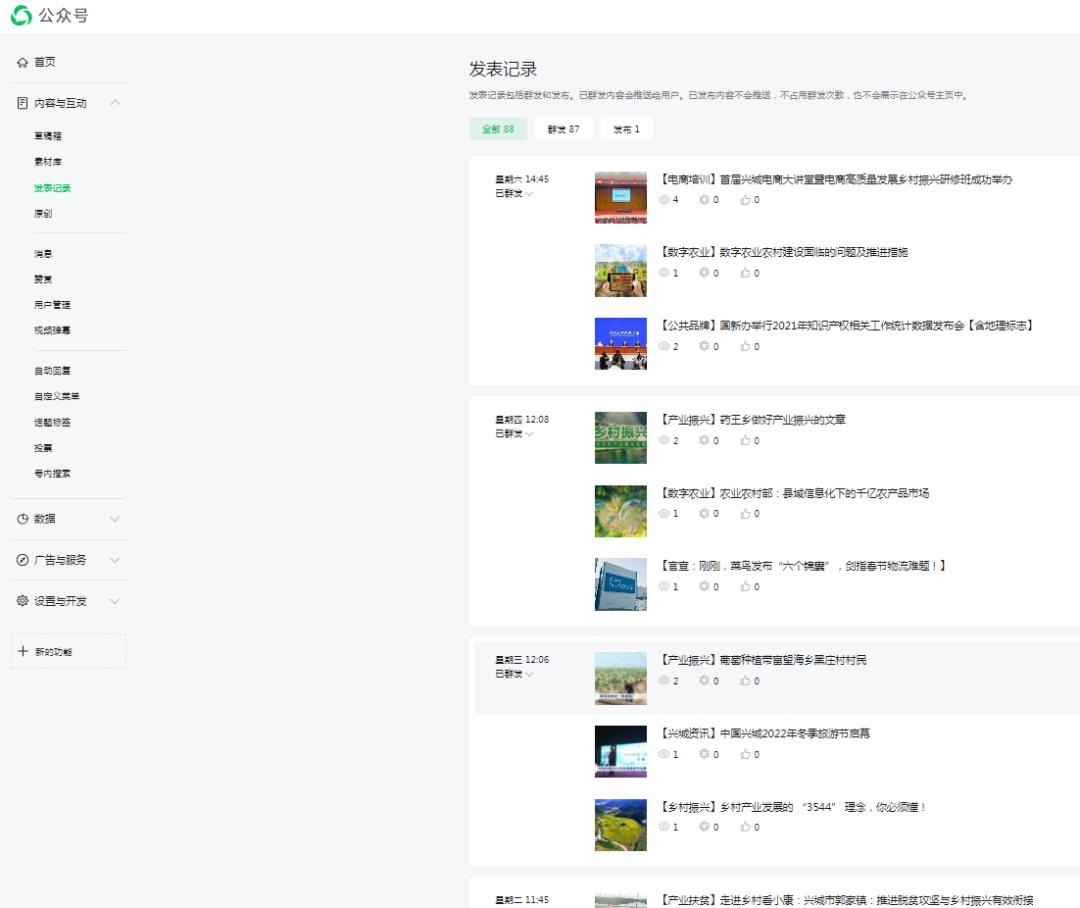The image size is (1080, 908).
Task: Switch to the 发布 1 tab
Action: coord(626,128)
